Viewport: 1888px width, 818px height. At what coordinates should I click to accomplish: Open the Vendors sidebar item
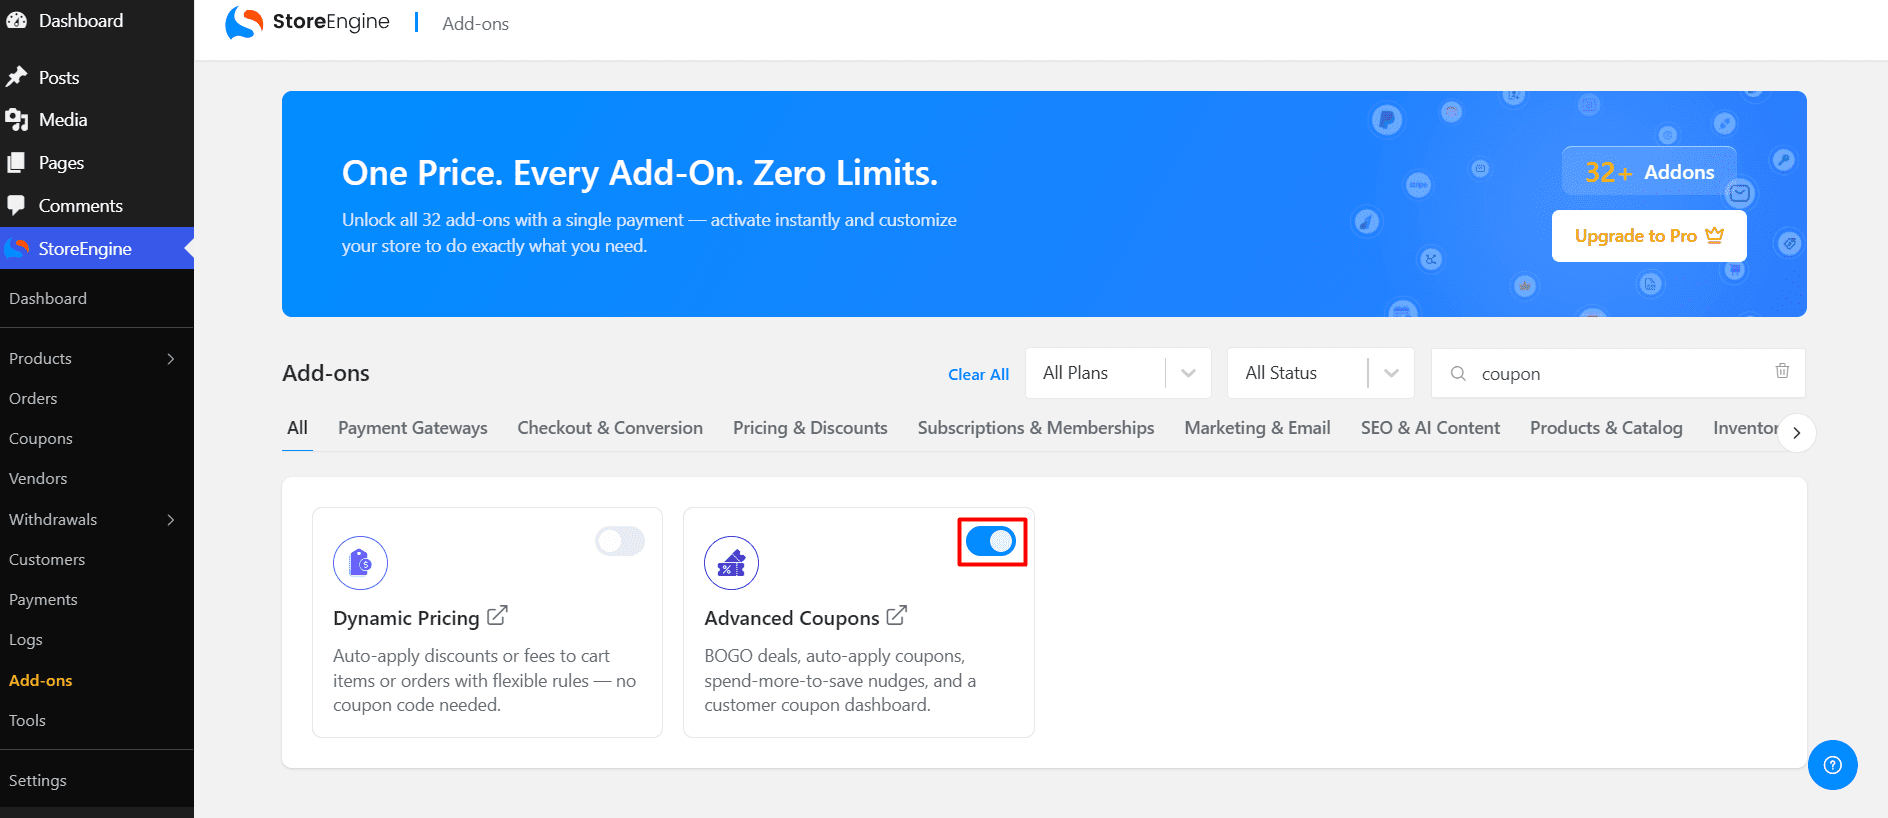coord(38,478)
